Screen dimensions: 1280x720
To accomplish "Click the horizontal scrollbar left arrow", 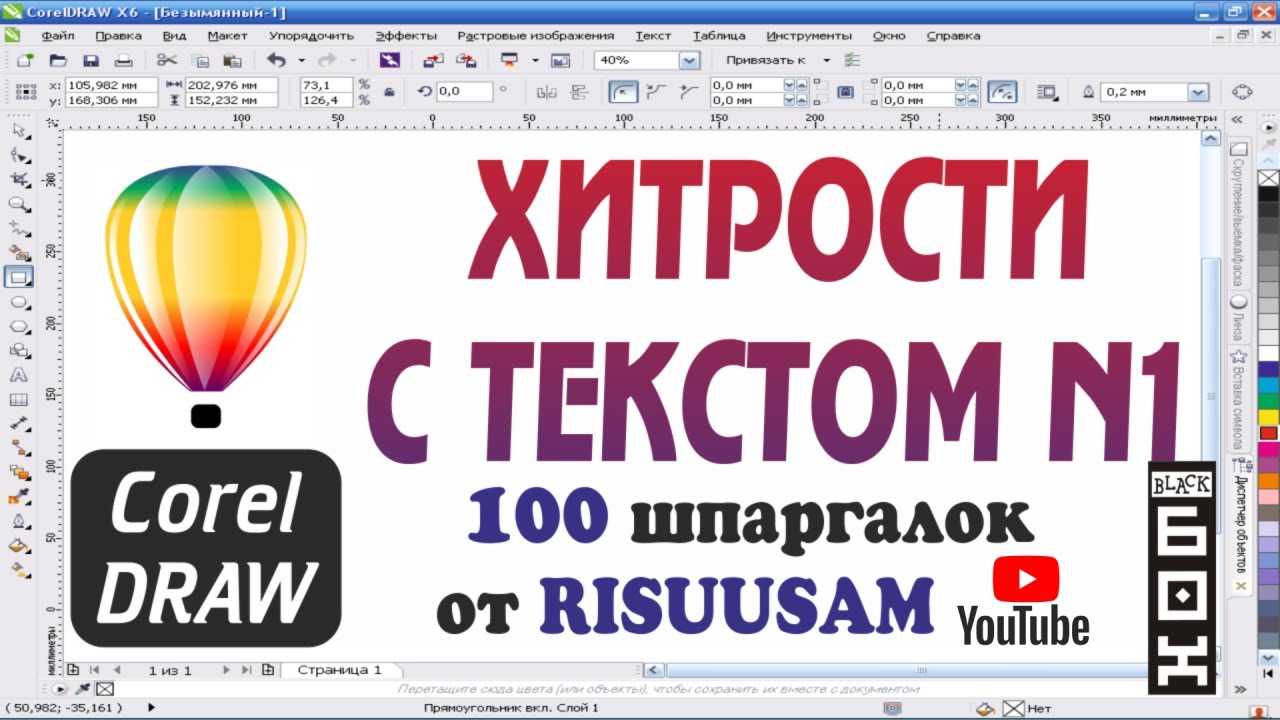I will point(654,670).
